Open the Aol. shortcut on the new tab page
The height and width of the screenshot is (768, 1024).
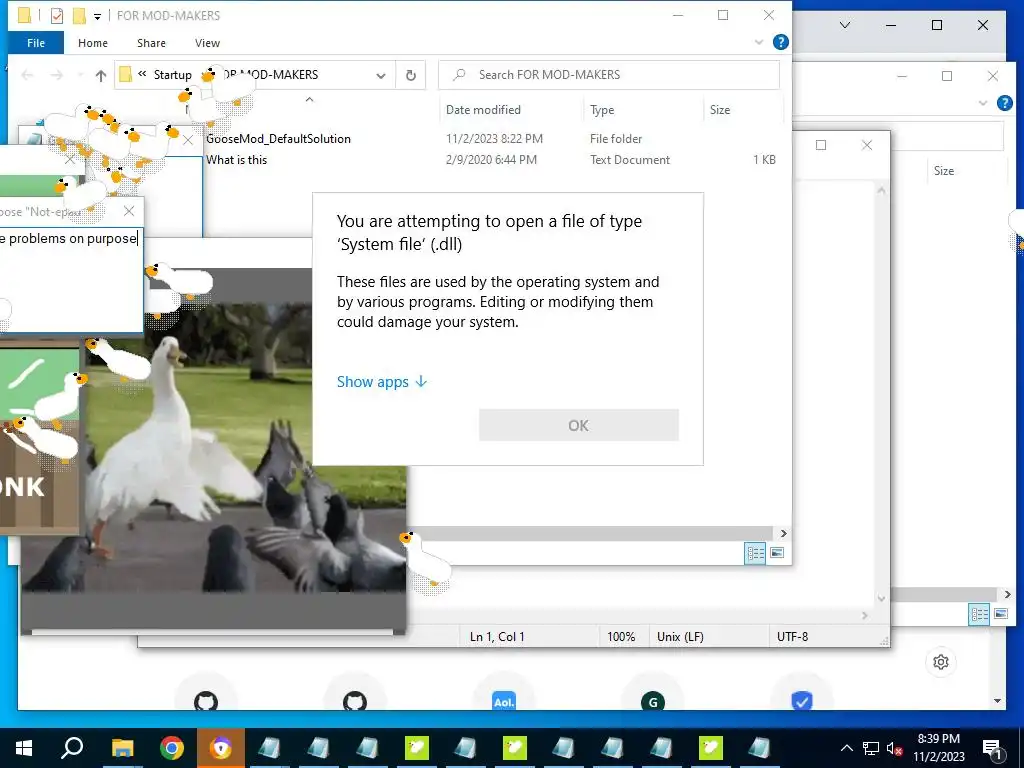(x=504, y=701)
